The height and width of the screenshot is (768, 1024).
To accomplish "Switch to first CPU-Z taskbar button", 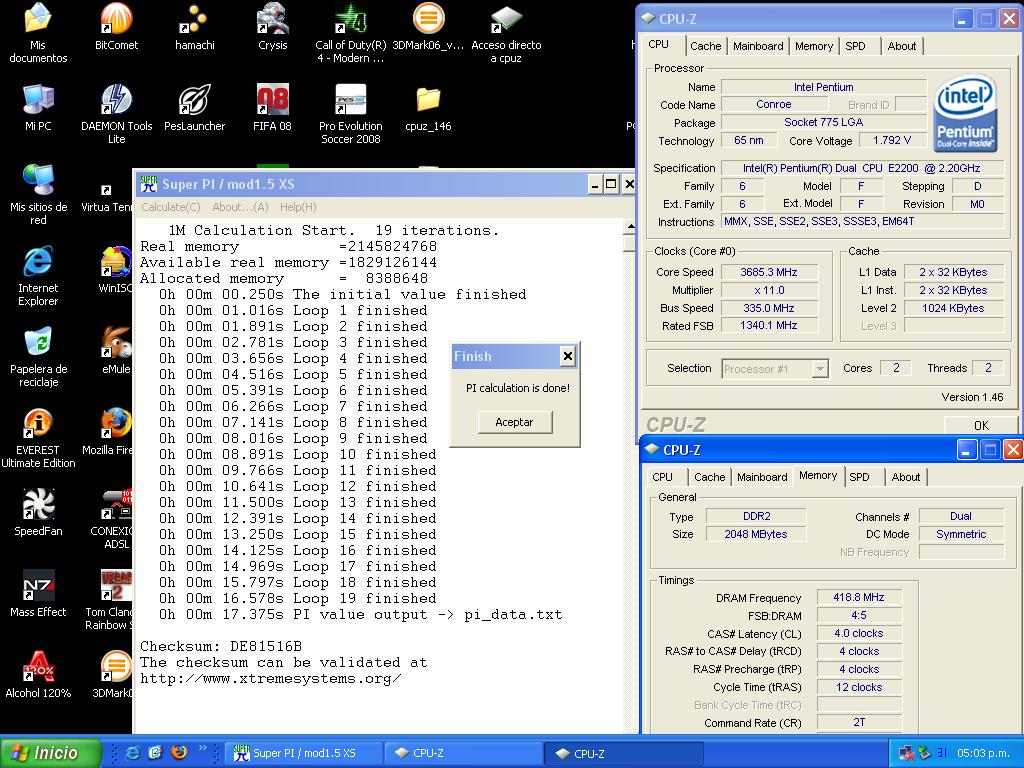I will tap(464, 753).
